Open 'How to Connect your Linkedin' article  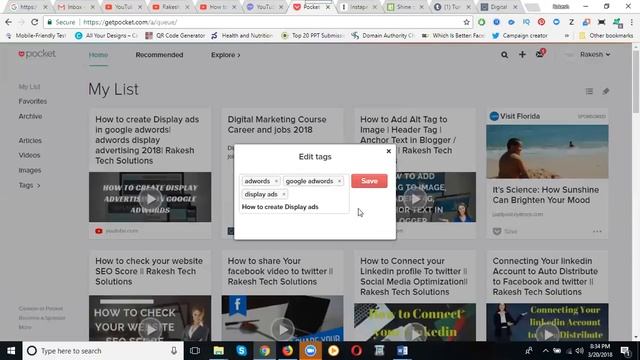[413, 276]
